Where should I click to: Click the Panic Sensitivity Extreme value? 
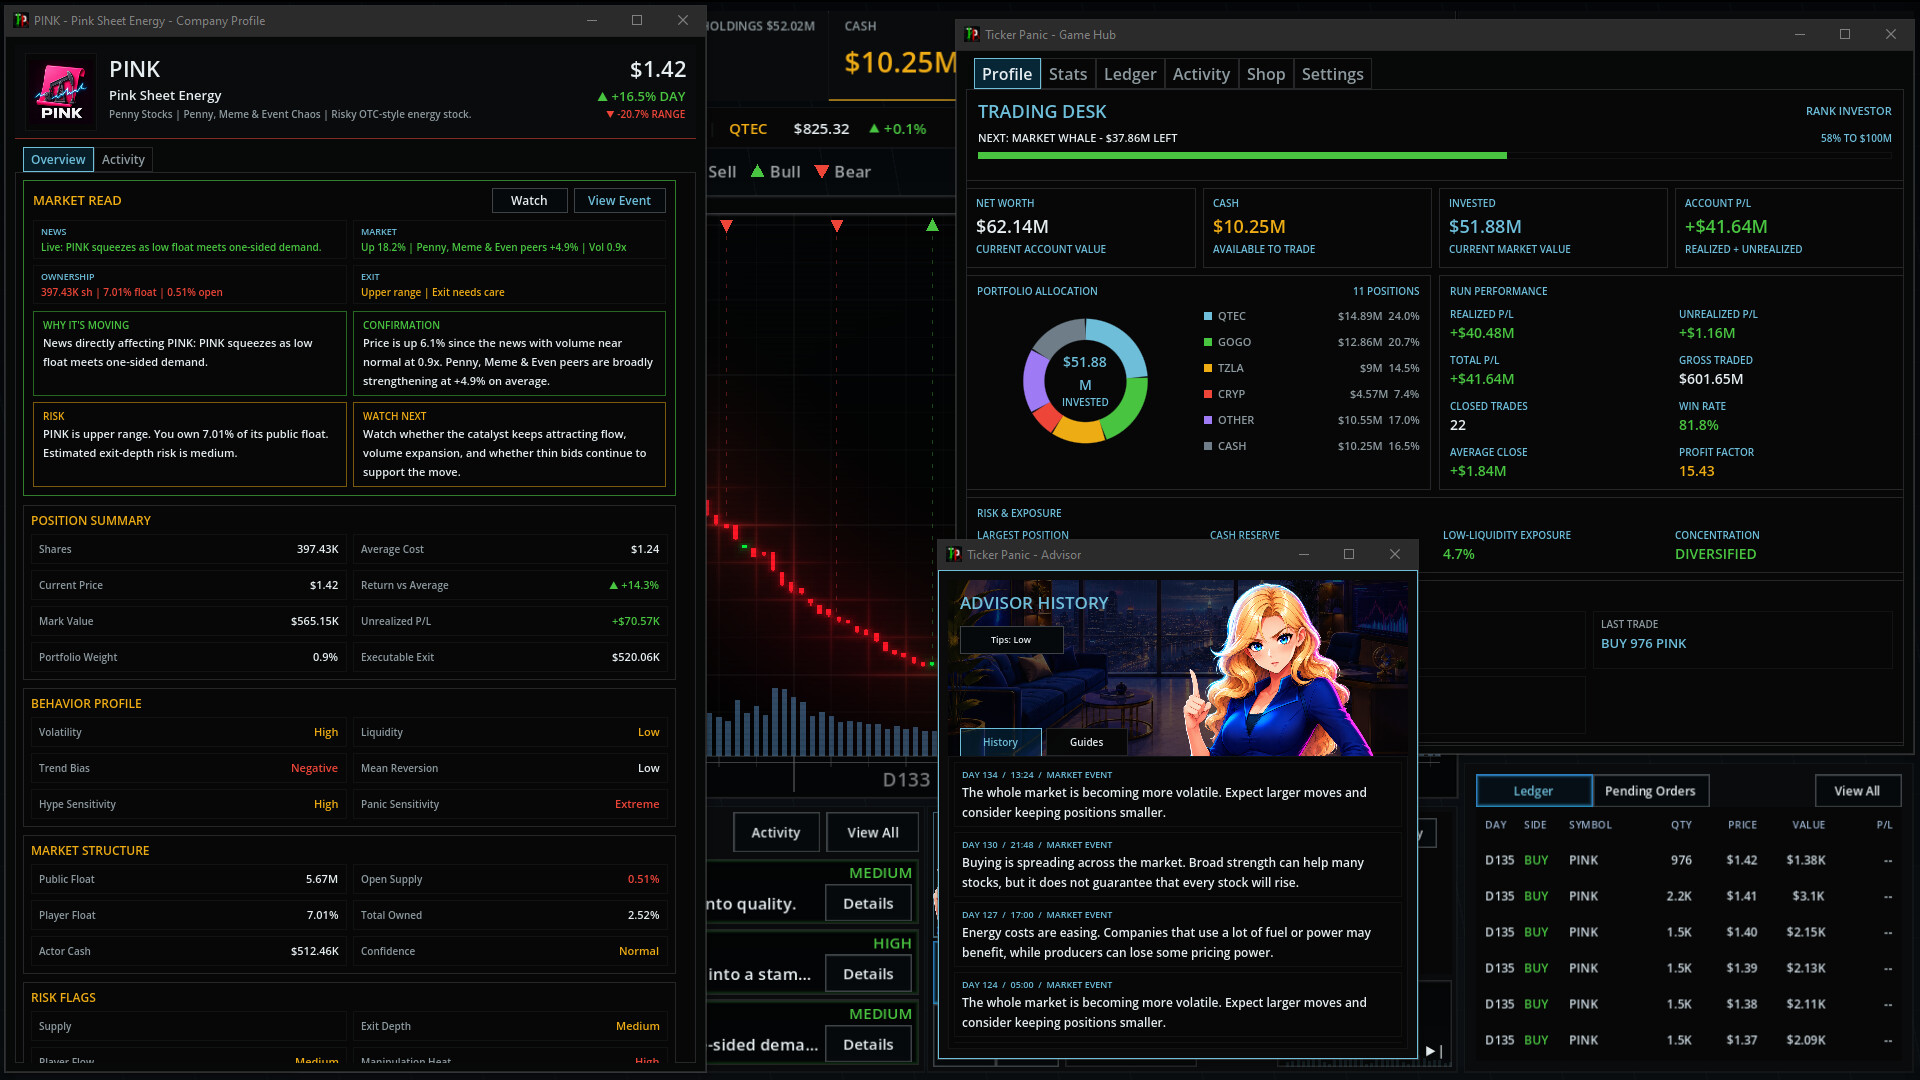637,804
